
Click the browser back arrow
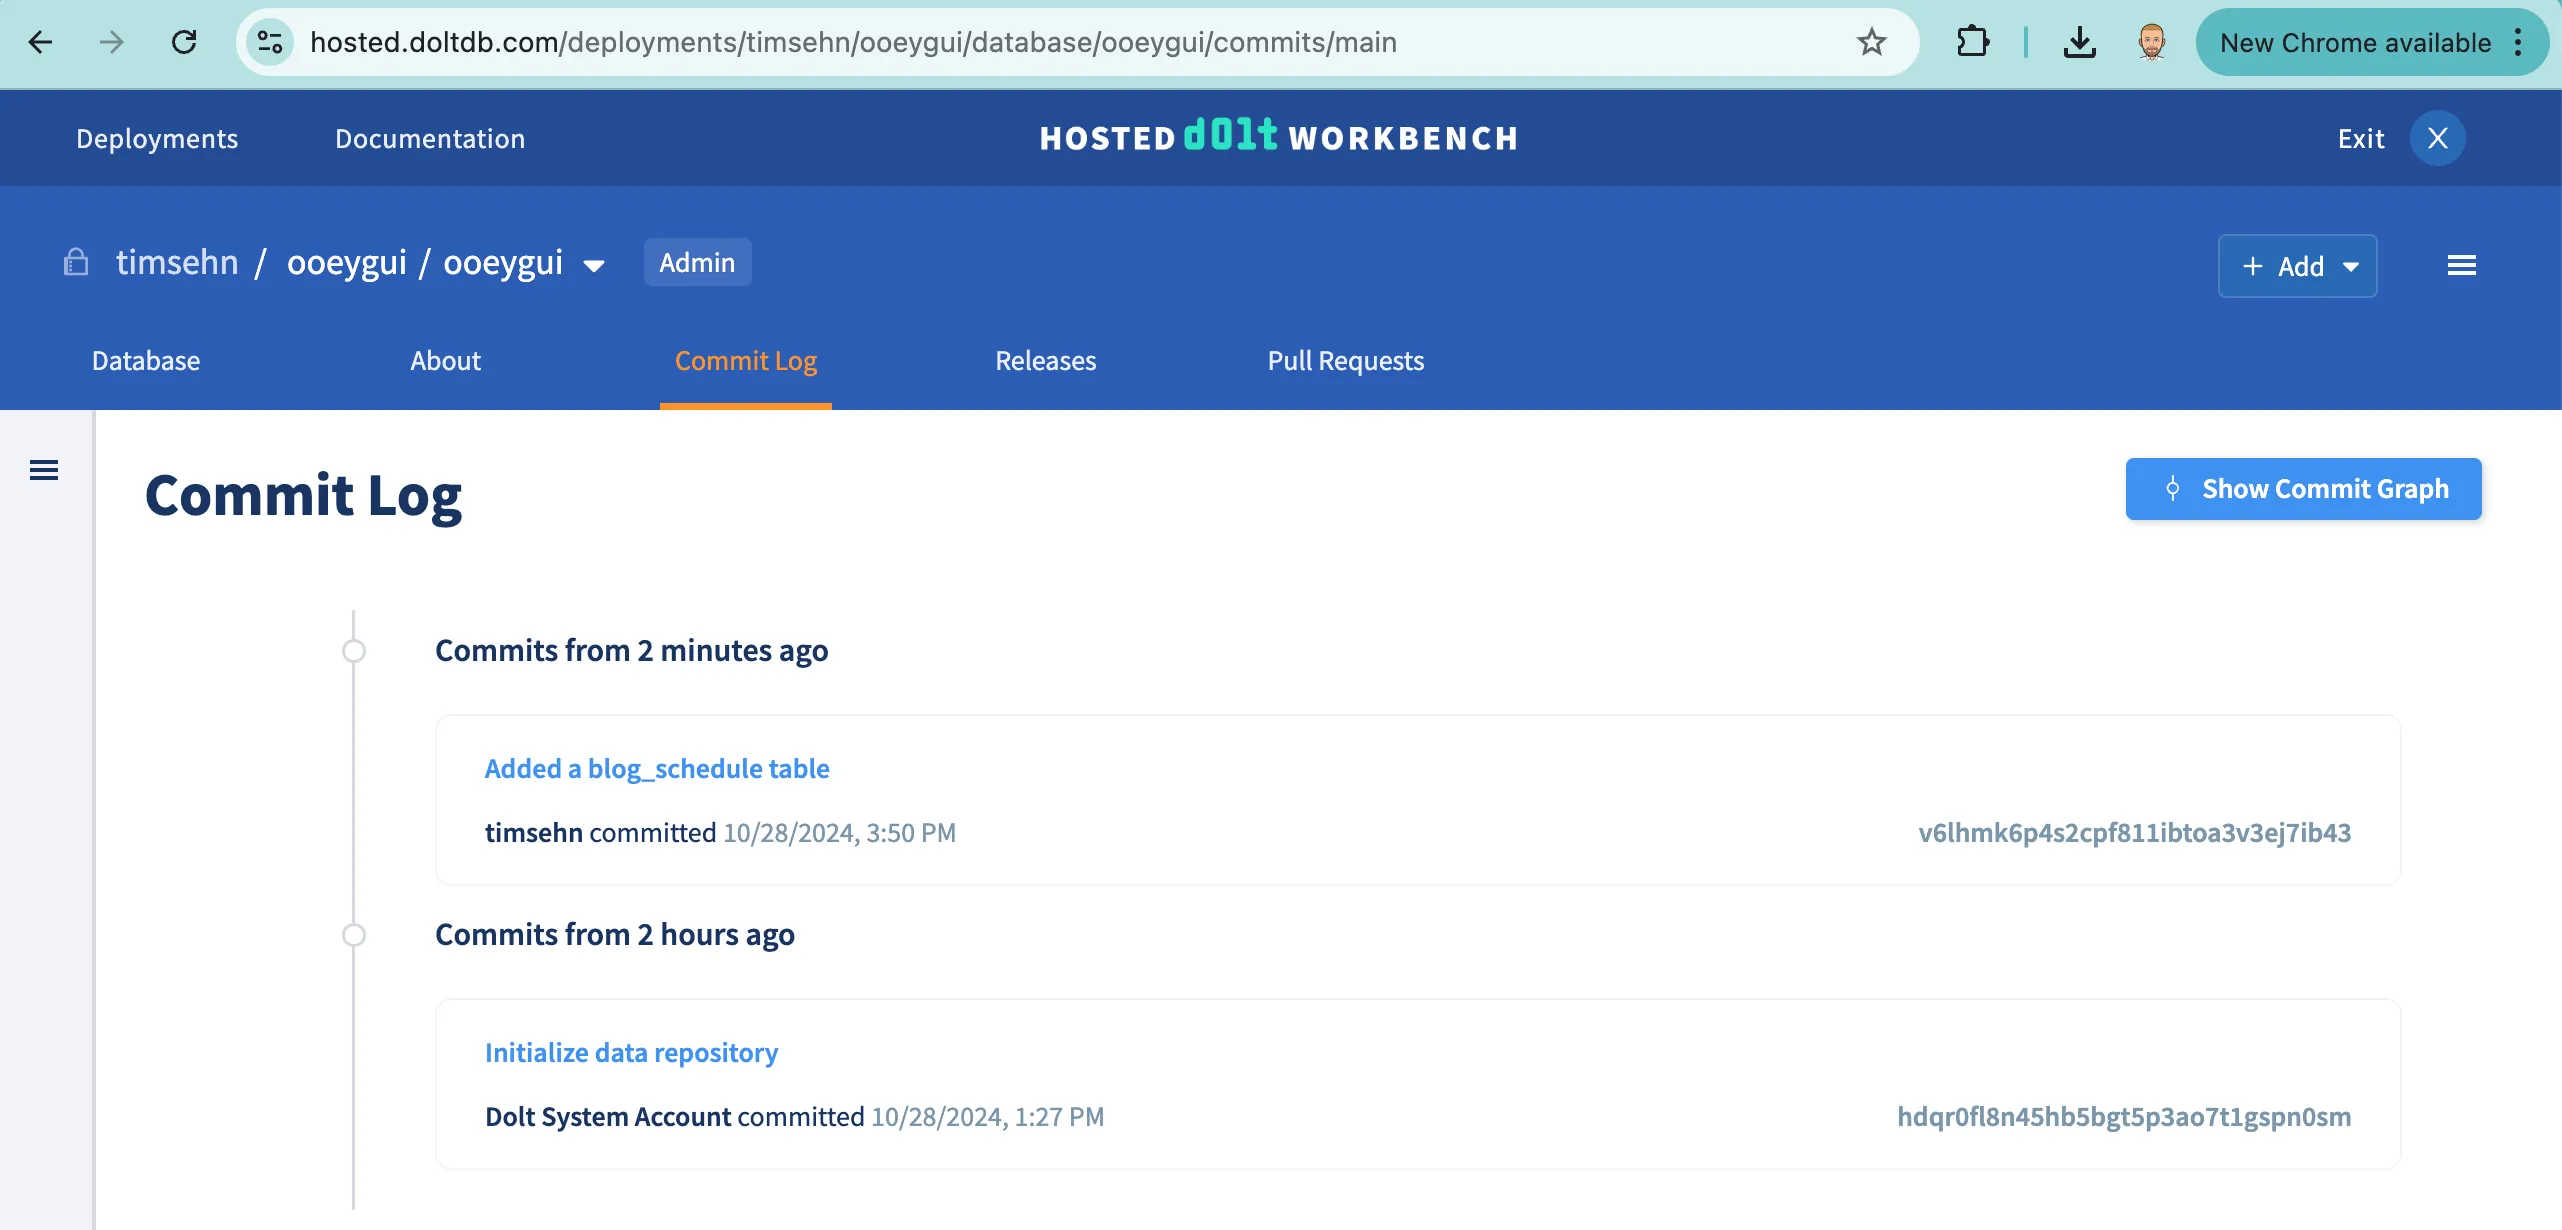(x=41, y=42)
